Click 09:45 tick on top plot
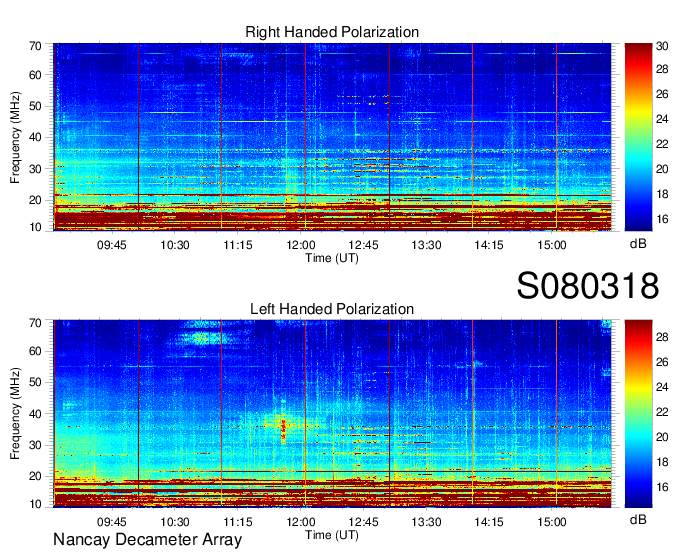The image size is (680, 552). coord(111,245)
